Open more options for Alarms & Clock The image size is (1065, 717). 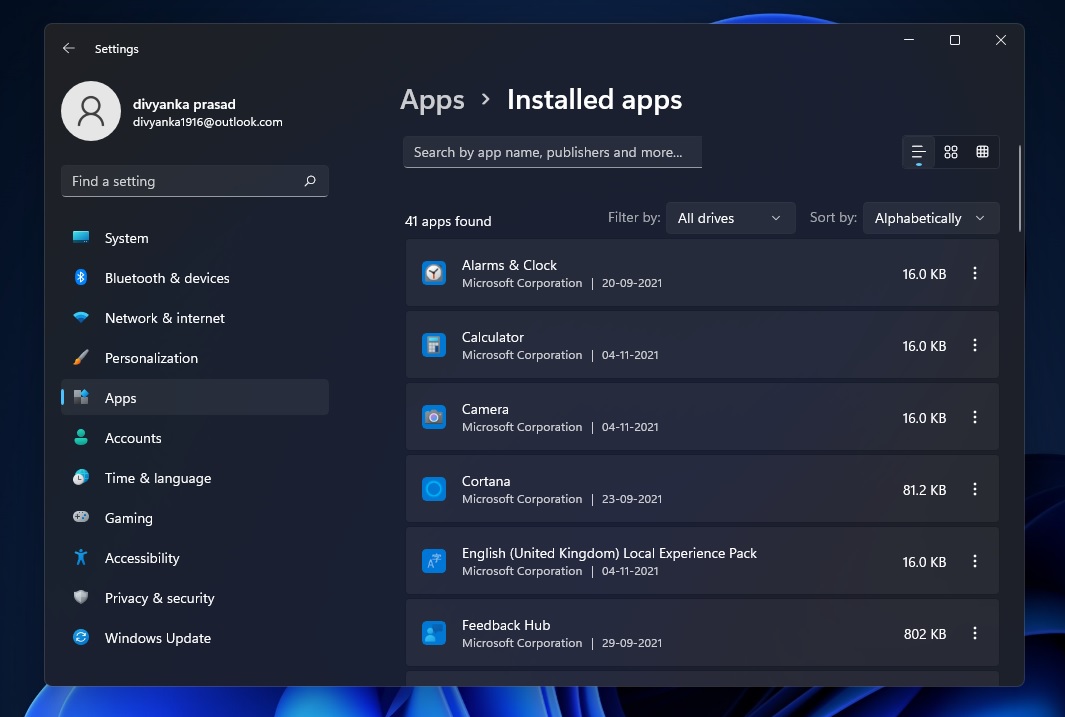point(975,273)
